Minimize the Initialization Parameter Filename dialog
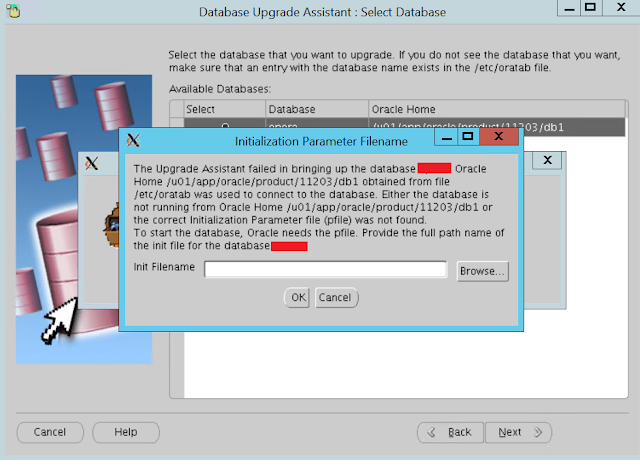640x470 pixels. pos(447,137)
